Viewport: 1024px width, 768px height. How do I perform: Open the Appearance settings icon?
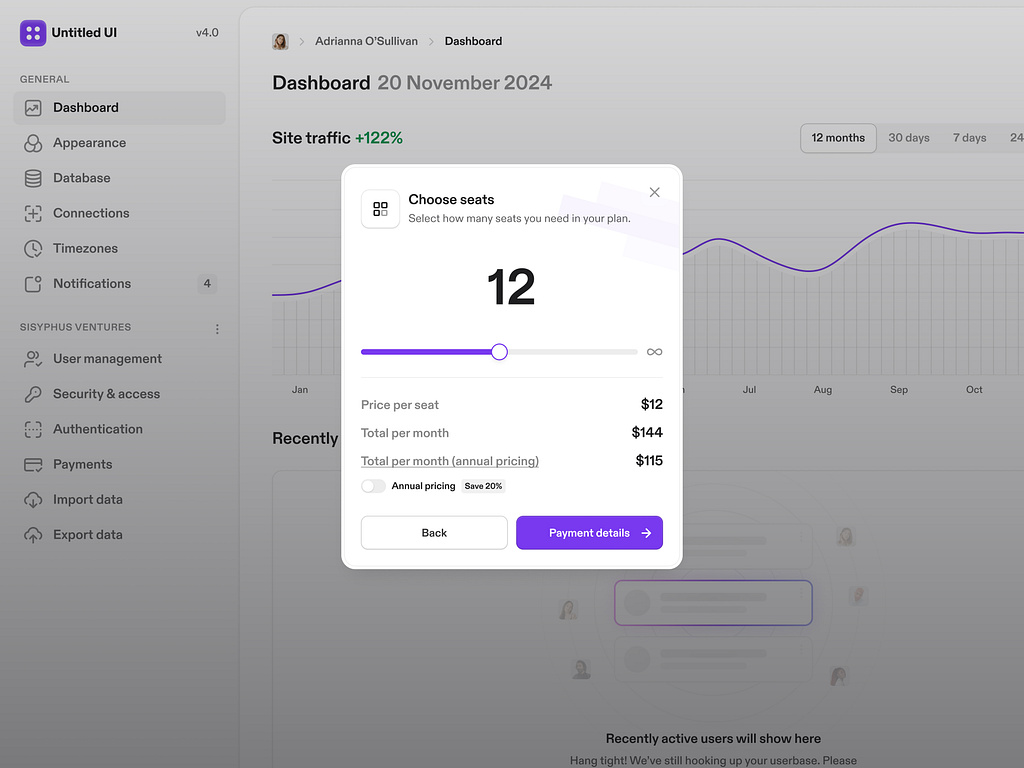pos(33,143)
